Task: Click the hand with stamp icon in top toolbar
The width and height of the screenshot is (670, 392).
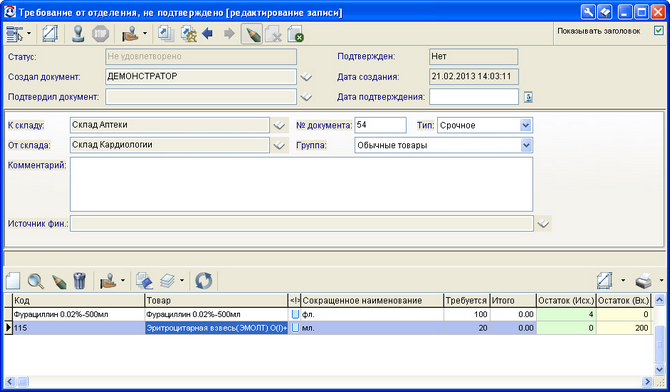Action: [x=130, y=34]
